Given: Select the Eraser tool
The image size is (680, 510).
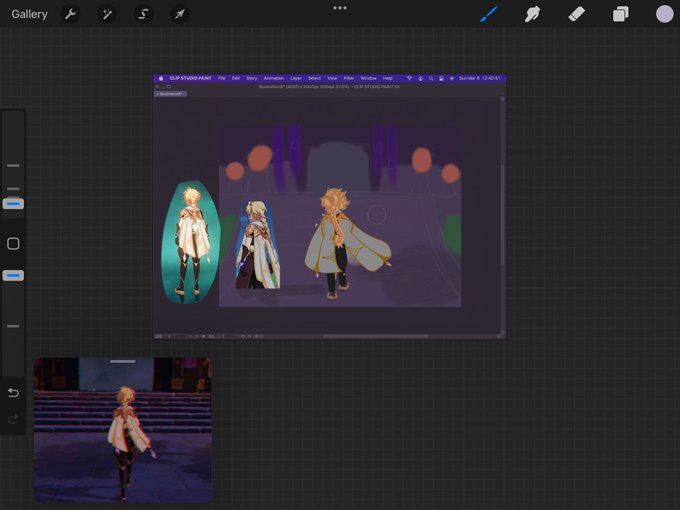Looking at the screenshot, I should click(576, 14).
